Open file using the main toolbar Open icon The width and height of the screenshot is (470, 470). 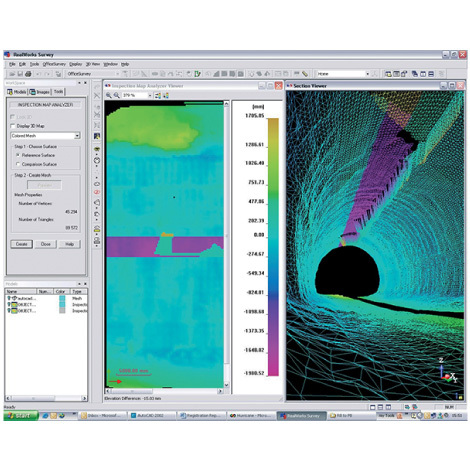tap(12, 74)
